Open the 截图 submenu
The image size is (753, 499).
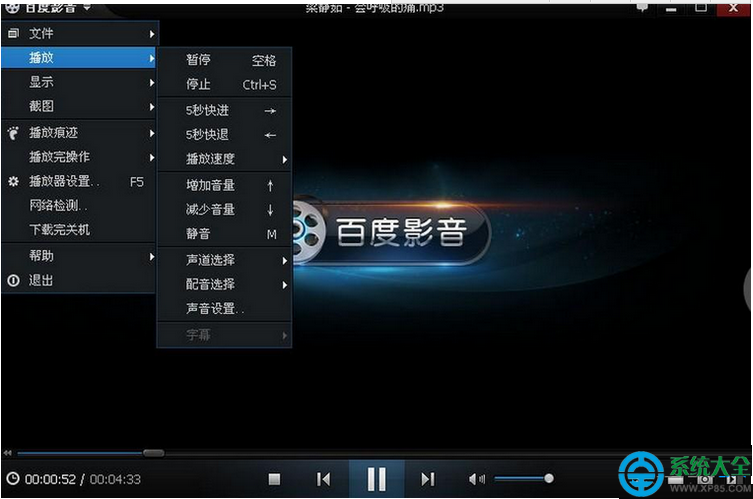79,106
